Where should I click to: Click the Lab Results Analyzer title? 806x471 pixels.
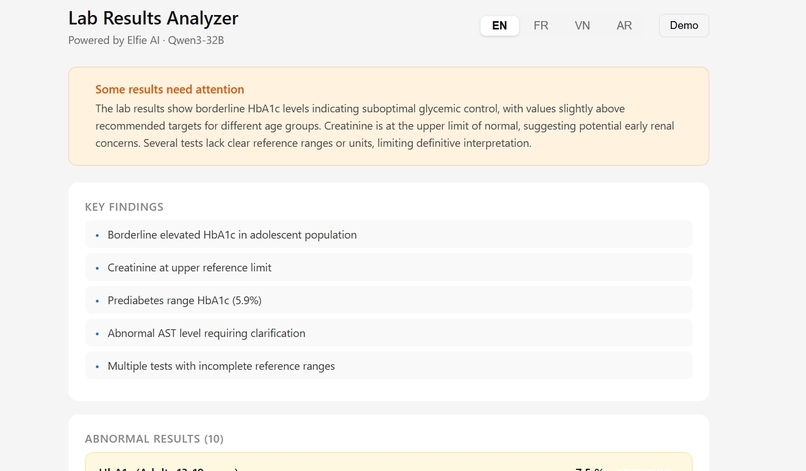[x=153, y=19]
